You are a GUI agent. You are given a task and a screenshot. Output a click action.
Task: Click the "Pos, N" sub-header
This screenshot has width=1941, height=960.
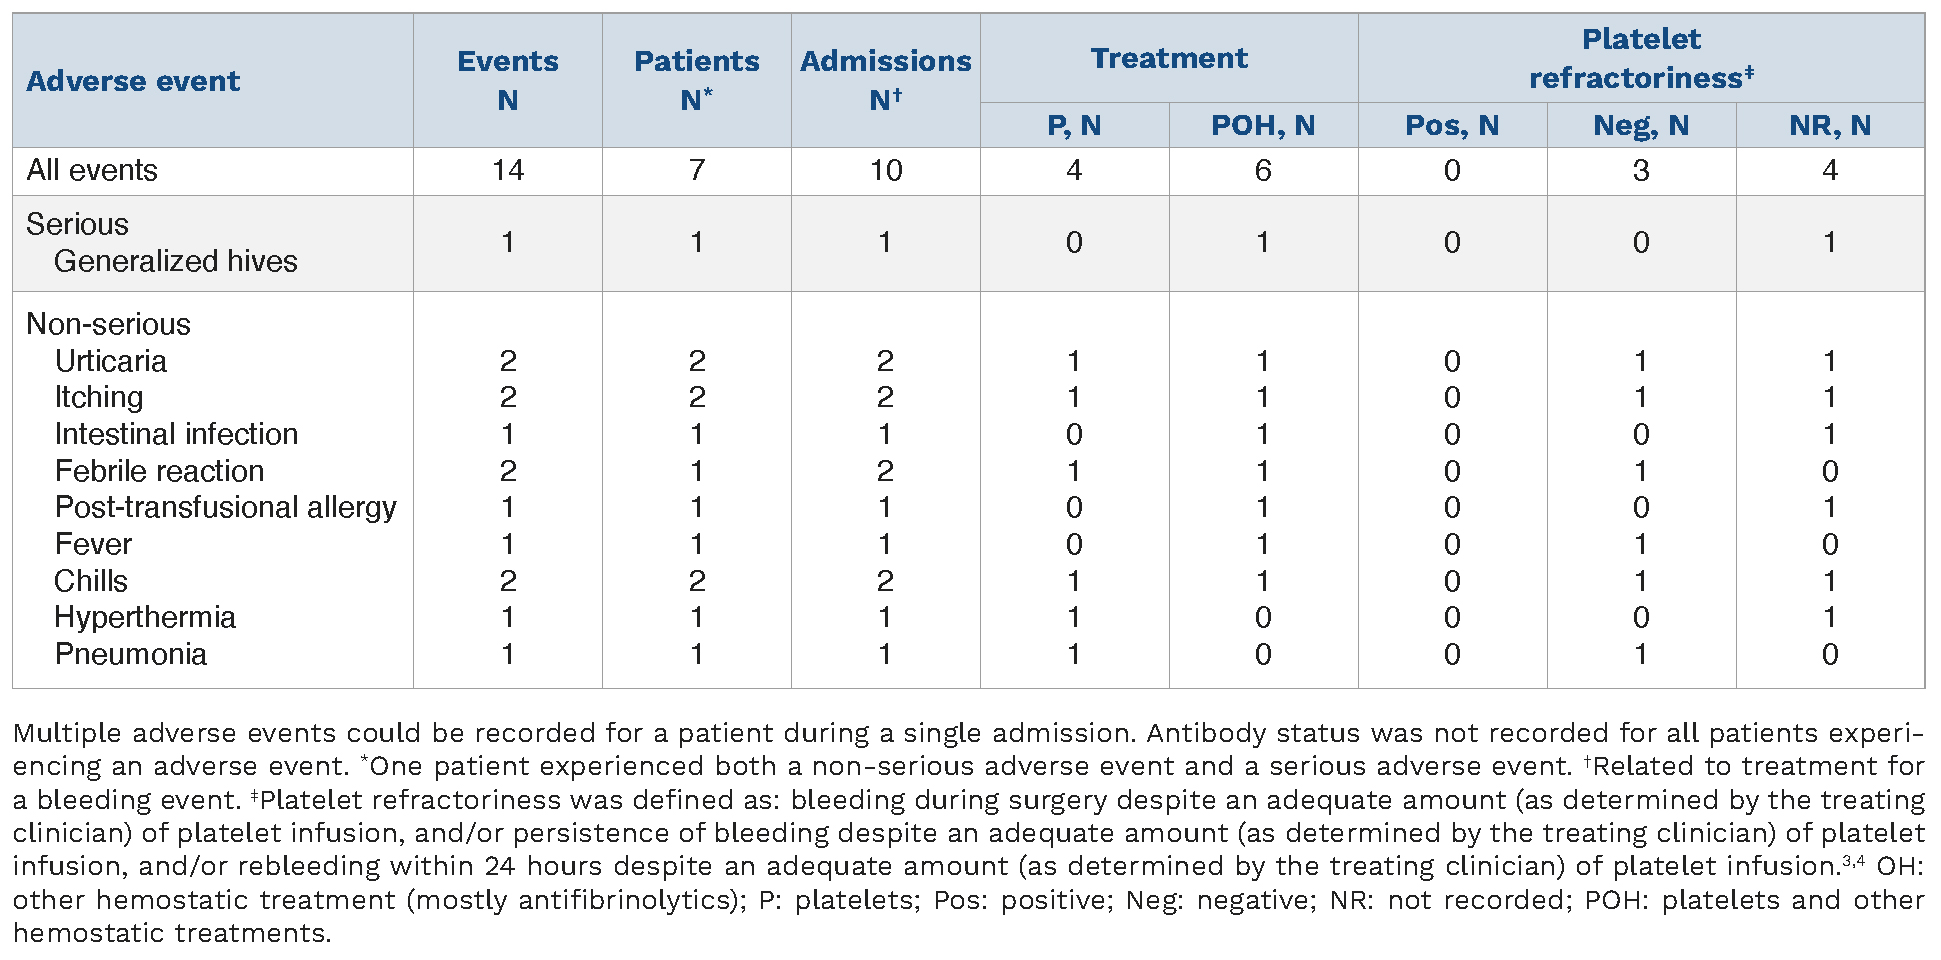coord(1451,125)
